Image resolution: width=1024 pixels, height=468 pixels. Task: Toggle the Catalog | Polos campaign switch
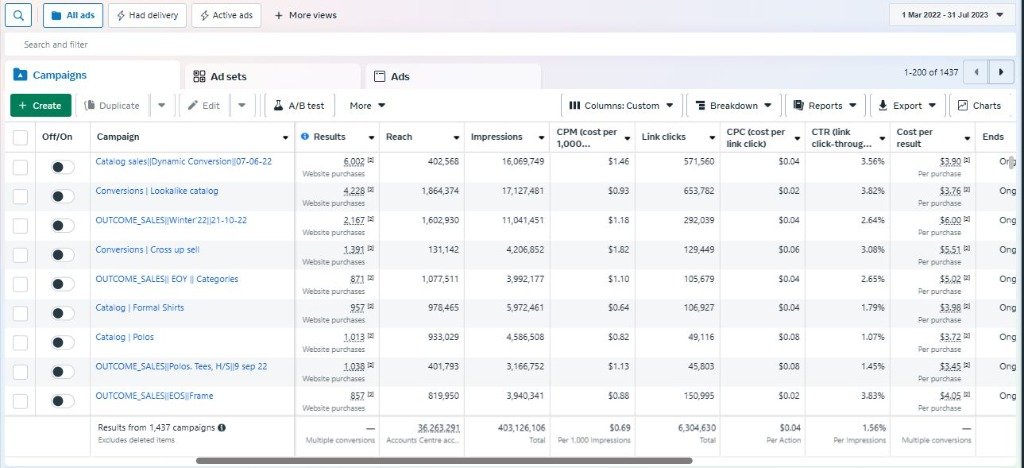tap(63, 343)
